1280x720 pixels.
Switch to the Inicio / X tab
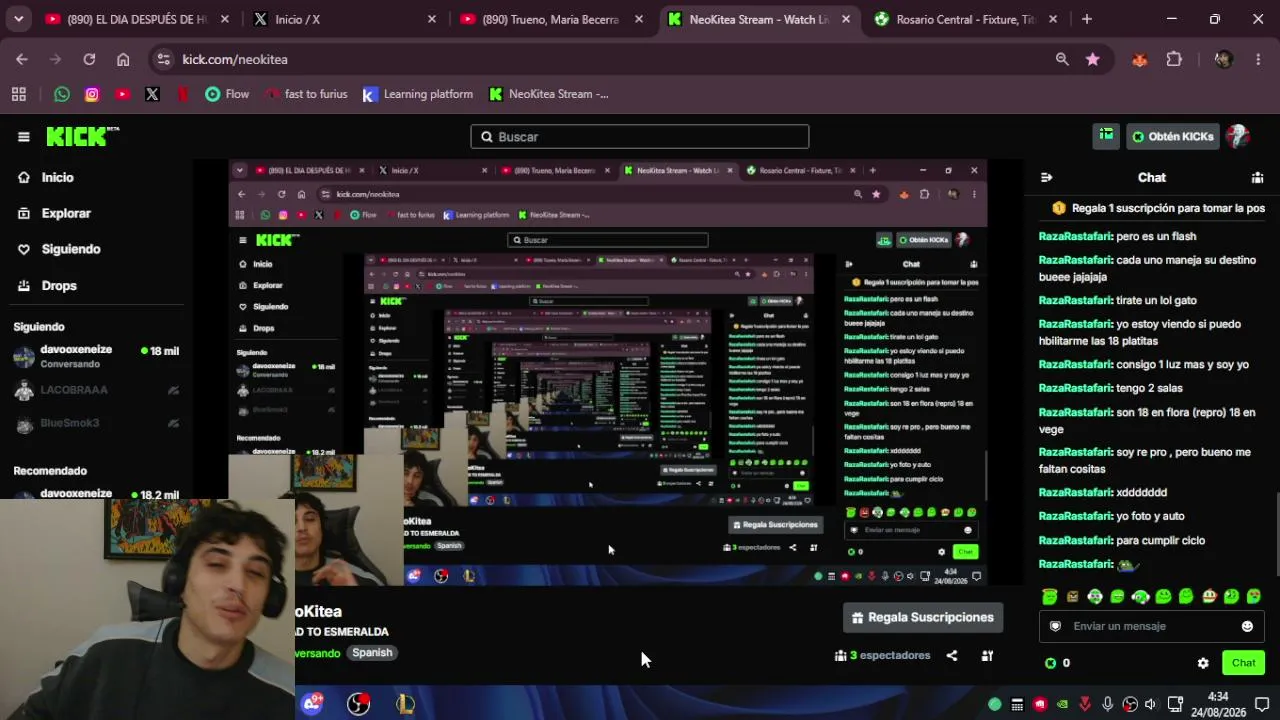click(344, 19)
